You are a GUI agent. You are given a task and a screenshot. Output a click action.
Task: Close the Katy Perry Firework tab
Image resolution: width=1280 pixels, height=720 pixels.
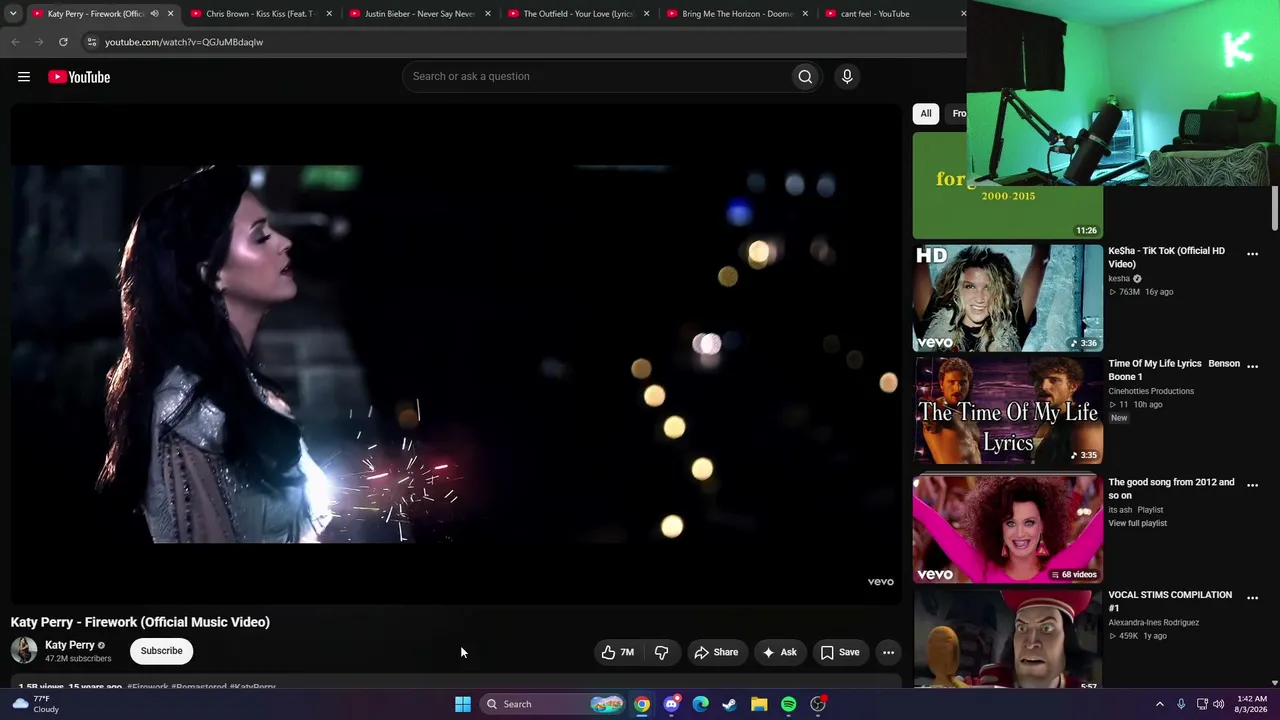pos(170,14)
